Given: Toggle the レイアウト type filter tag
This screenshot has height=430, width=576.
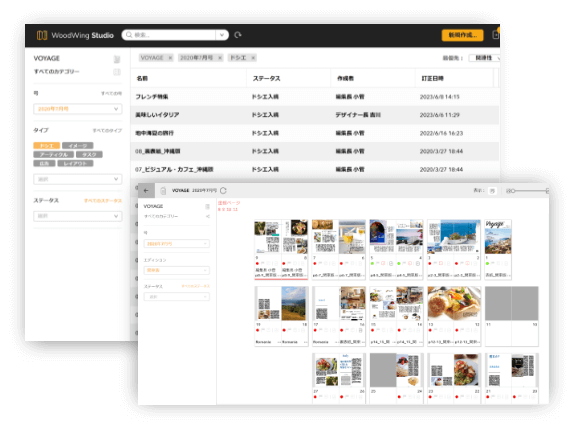Looking at the screenshot, I should pos(75,163).
